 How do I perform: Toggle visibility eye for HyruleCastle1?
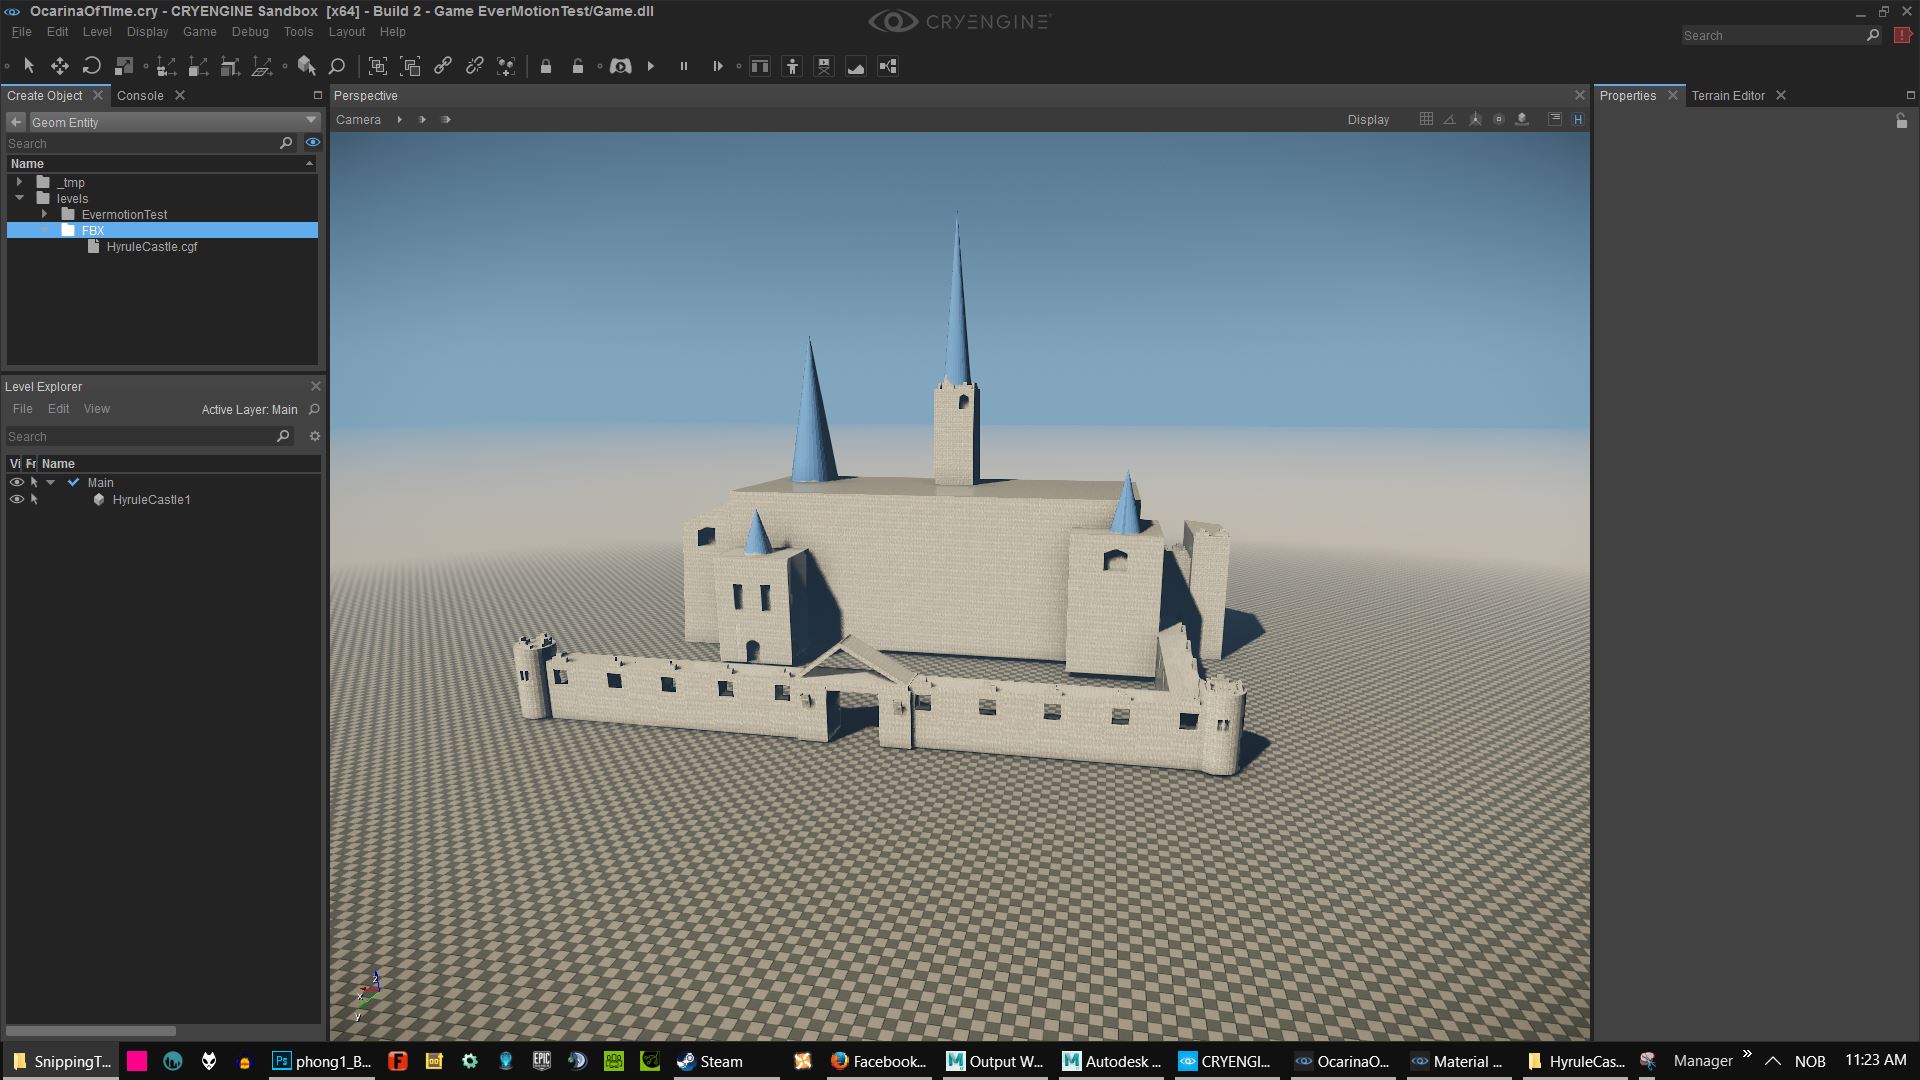[16, 499]
